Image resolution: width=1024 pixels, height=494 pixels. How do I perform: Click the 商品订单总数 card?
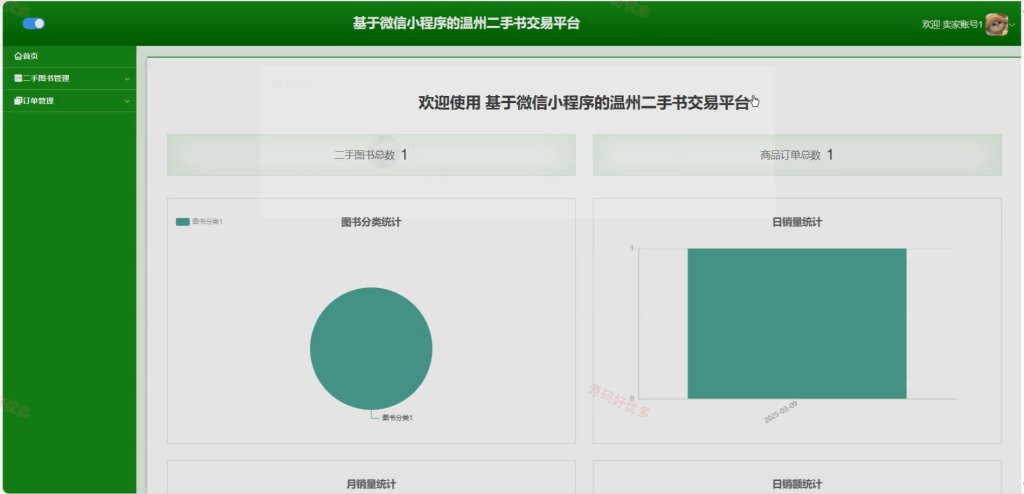(x=797, y=155)
